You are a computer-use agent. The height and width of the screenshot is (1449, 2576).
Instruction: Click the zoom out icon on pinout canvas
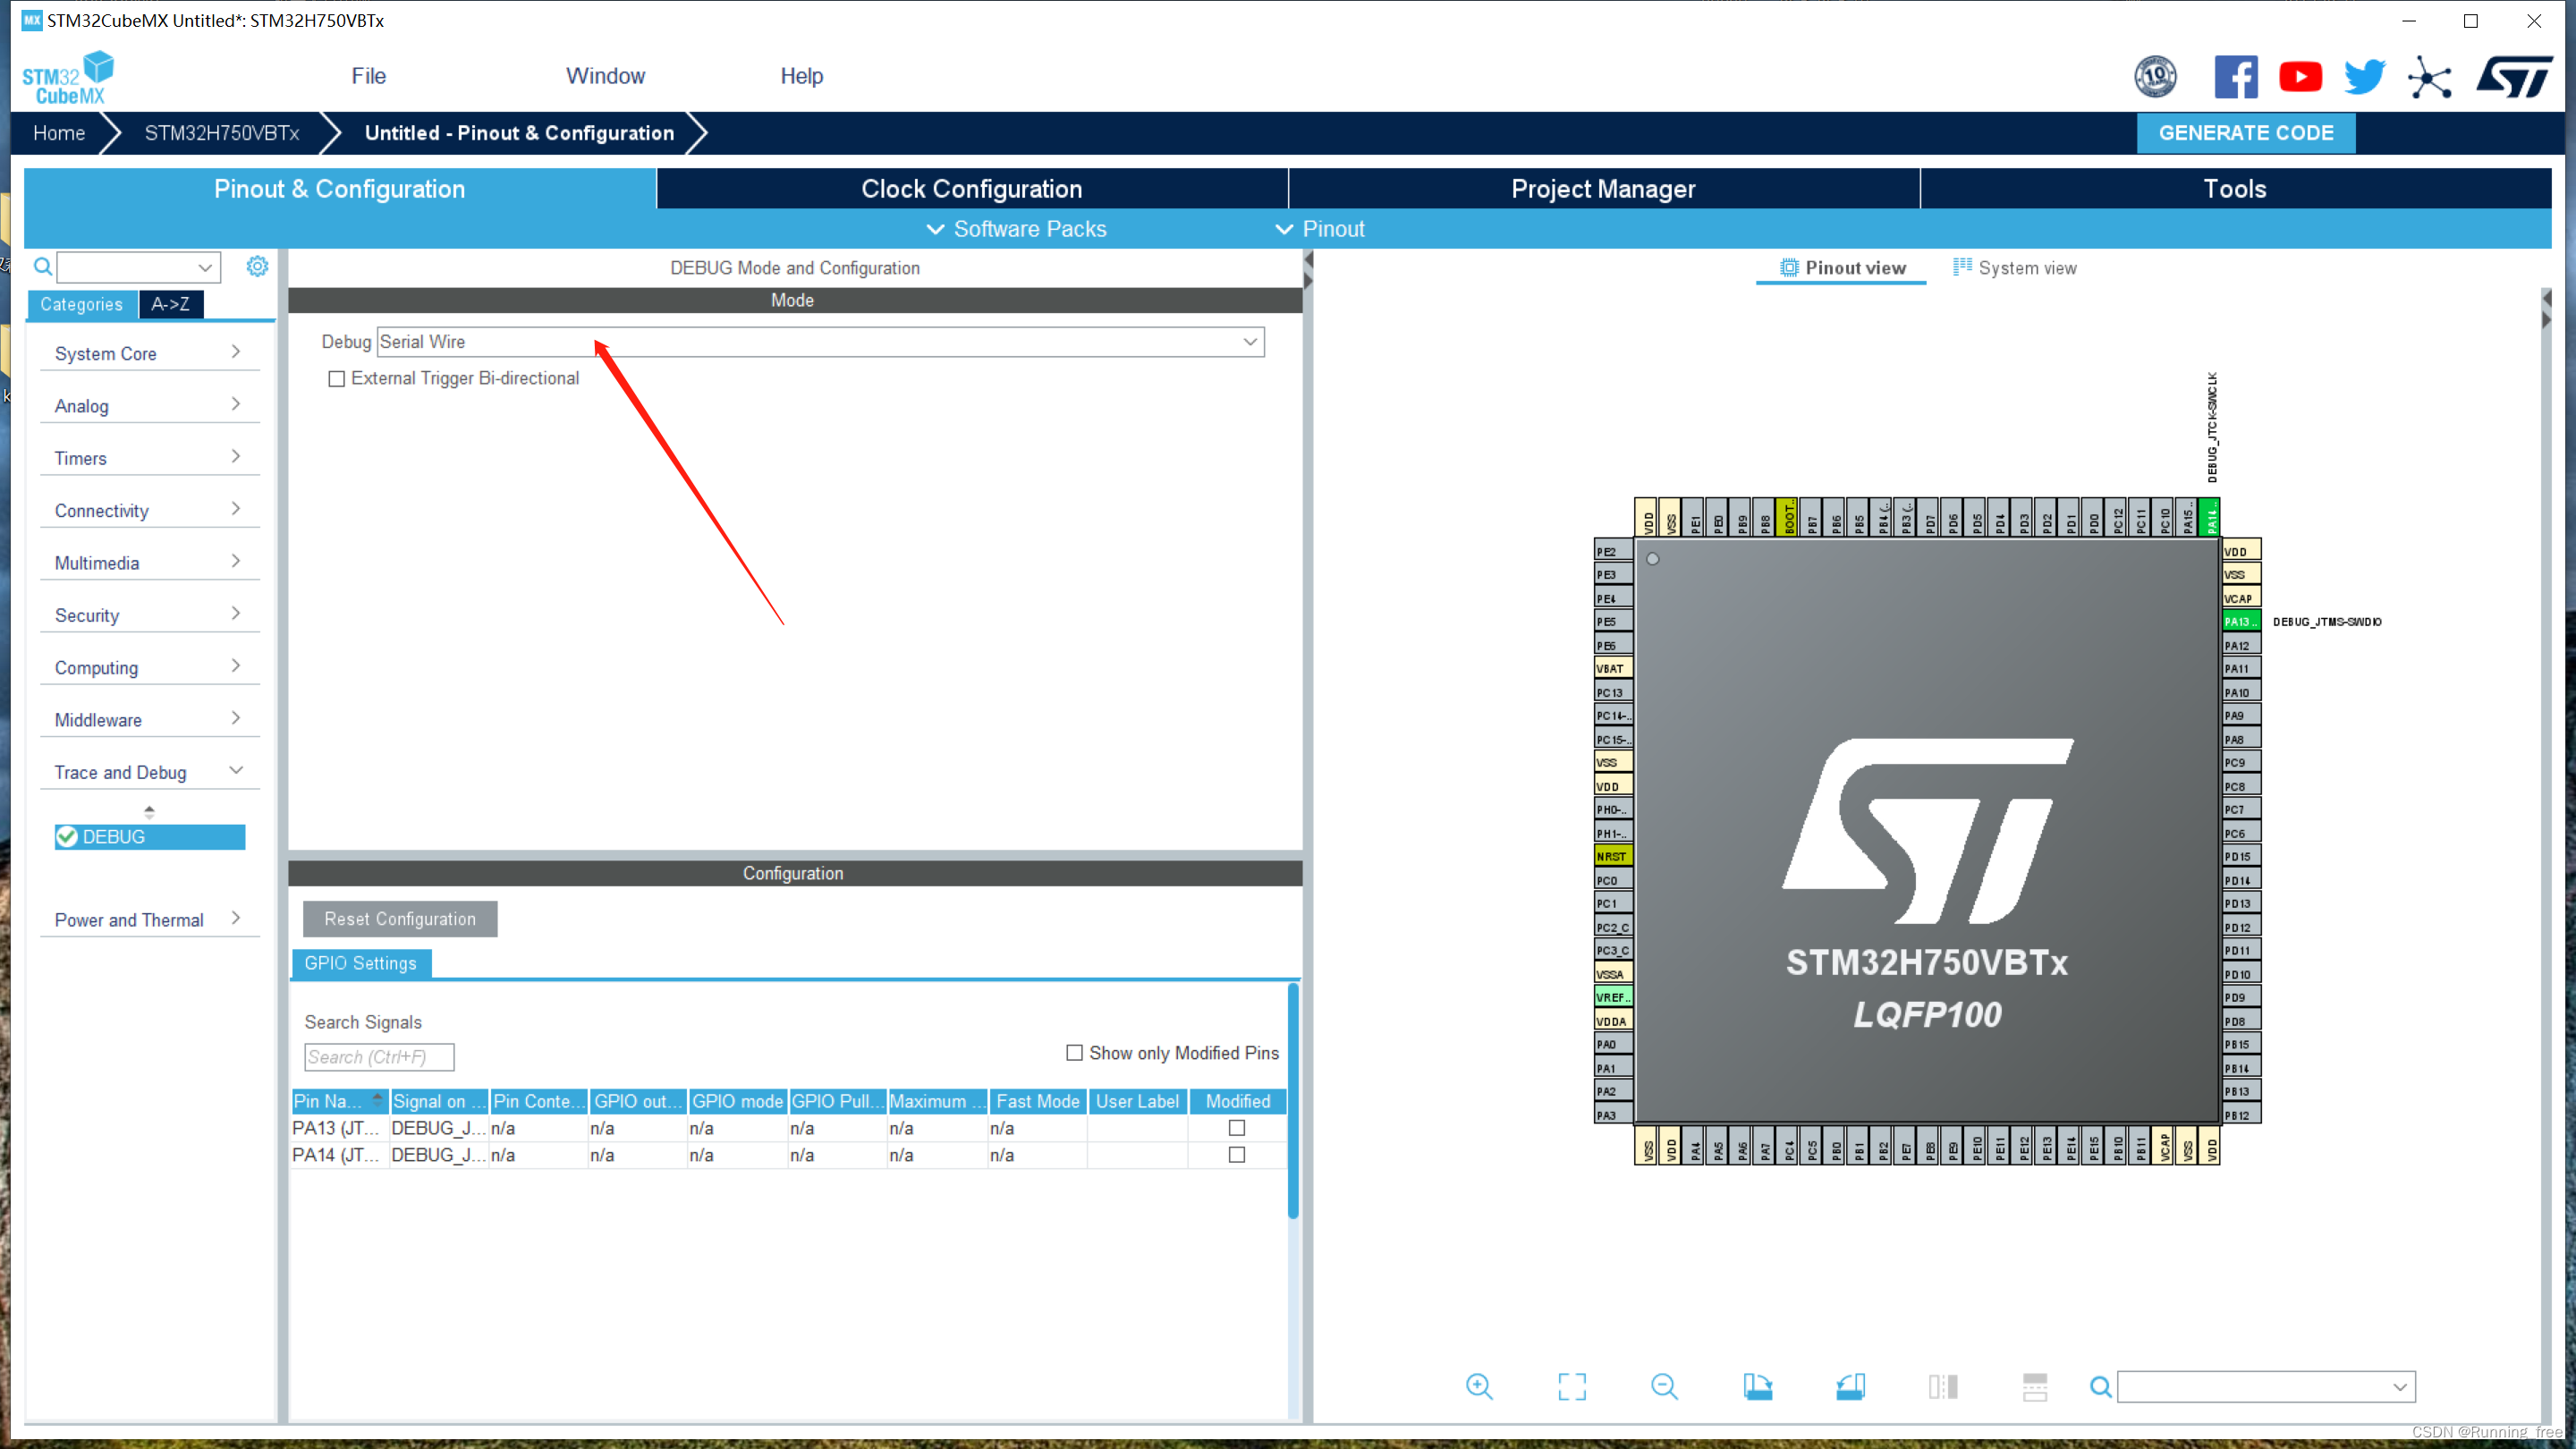[1665, 1387]
